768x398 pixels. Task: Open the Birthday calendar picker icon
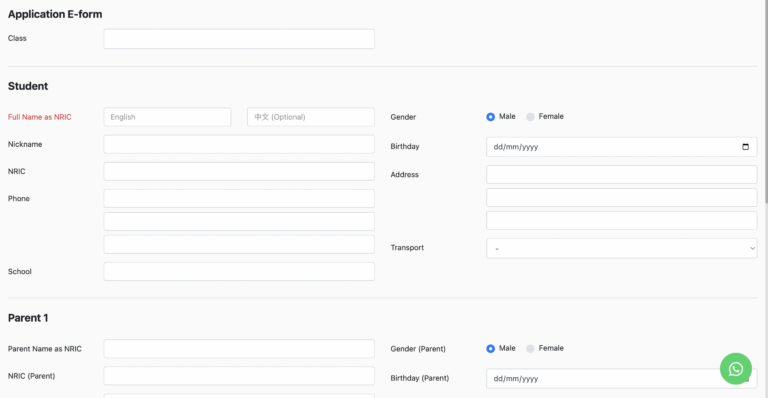[745, 146]
